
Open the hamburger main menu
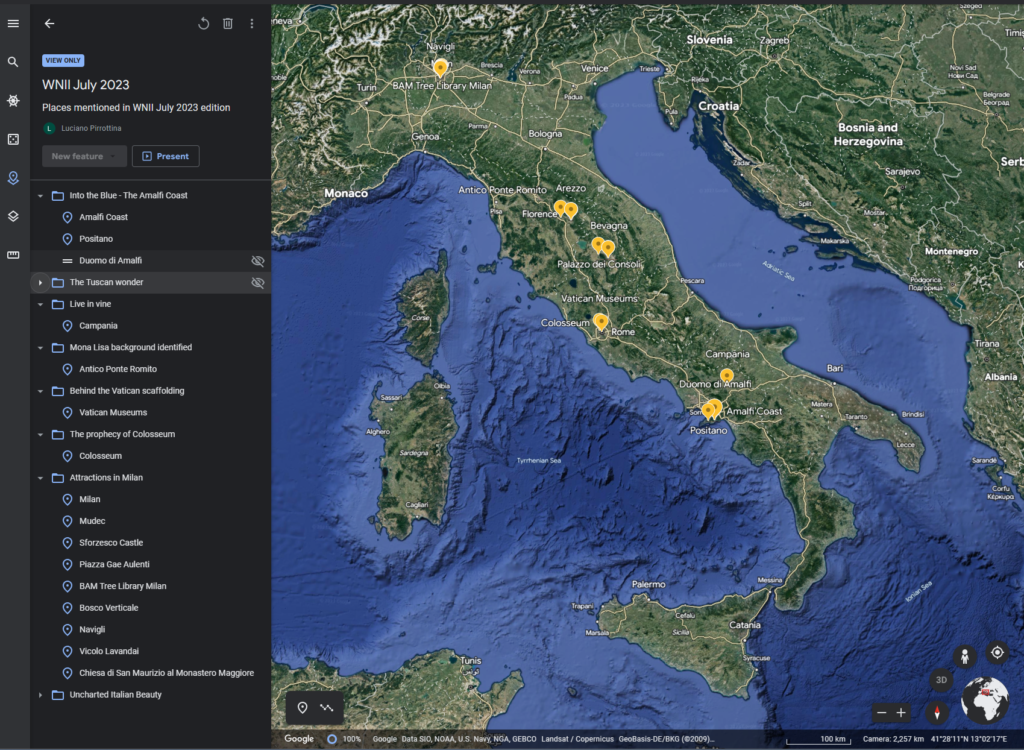13,24
